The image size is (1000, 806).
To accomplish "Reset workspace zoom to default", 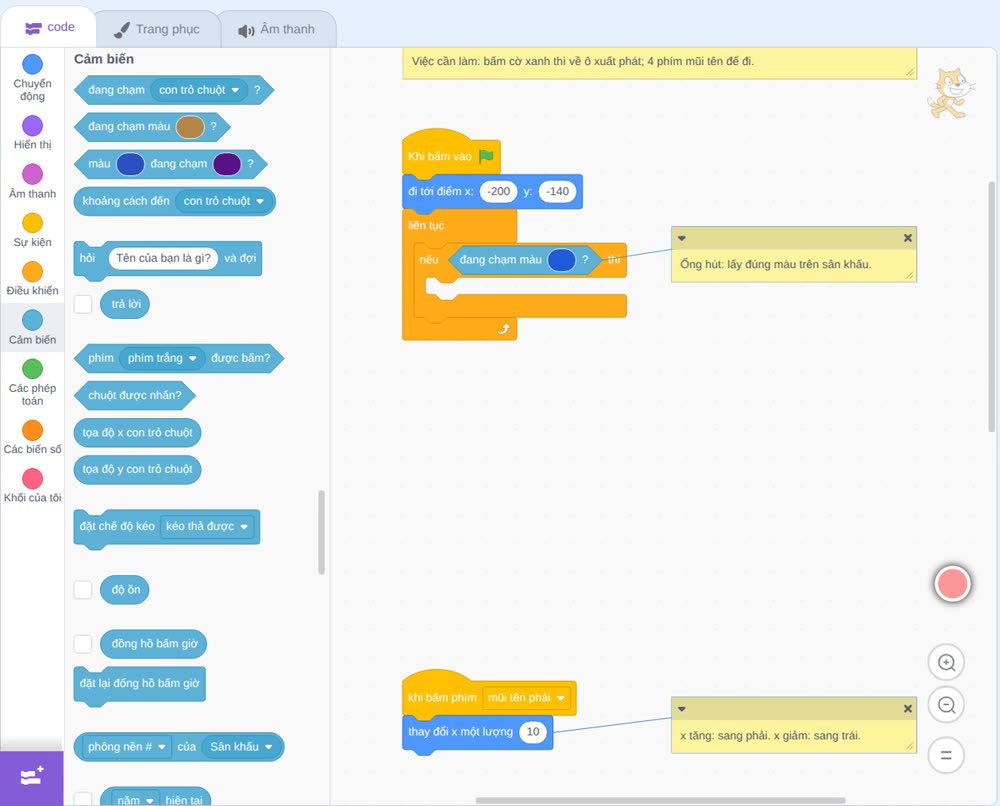I will [946, 755].
